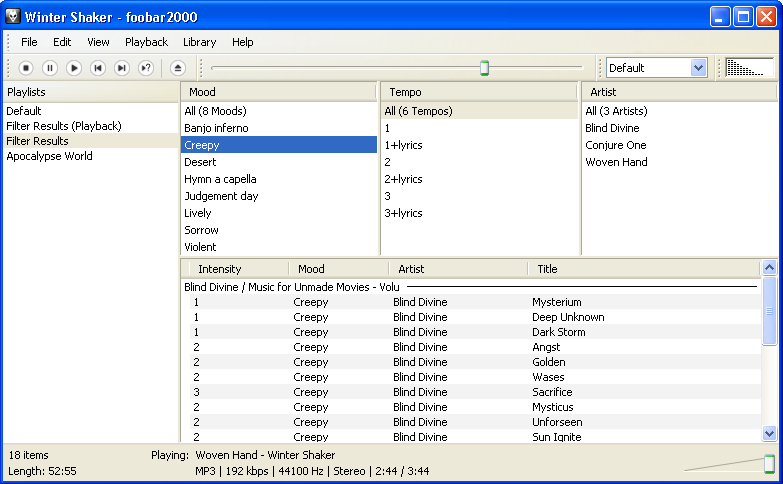This screenshot has height=484, width=783.
Task: Click the Play button
Action: (x=74, y=68)
